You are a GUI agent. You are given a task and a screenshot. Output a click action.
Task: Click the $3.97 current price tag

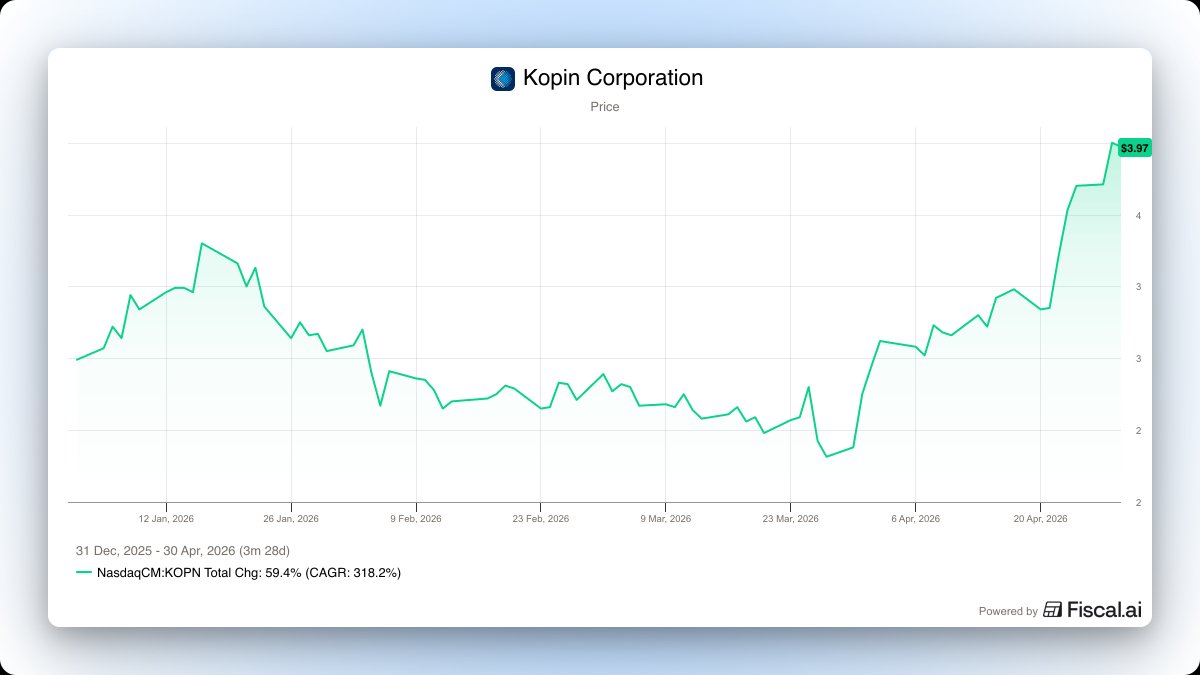(1135, 148)
